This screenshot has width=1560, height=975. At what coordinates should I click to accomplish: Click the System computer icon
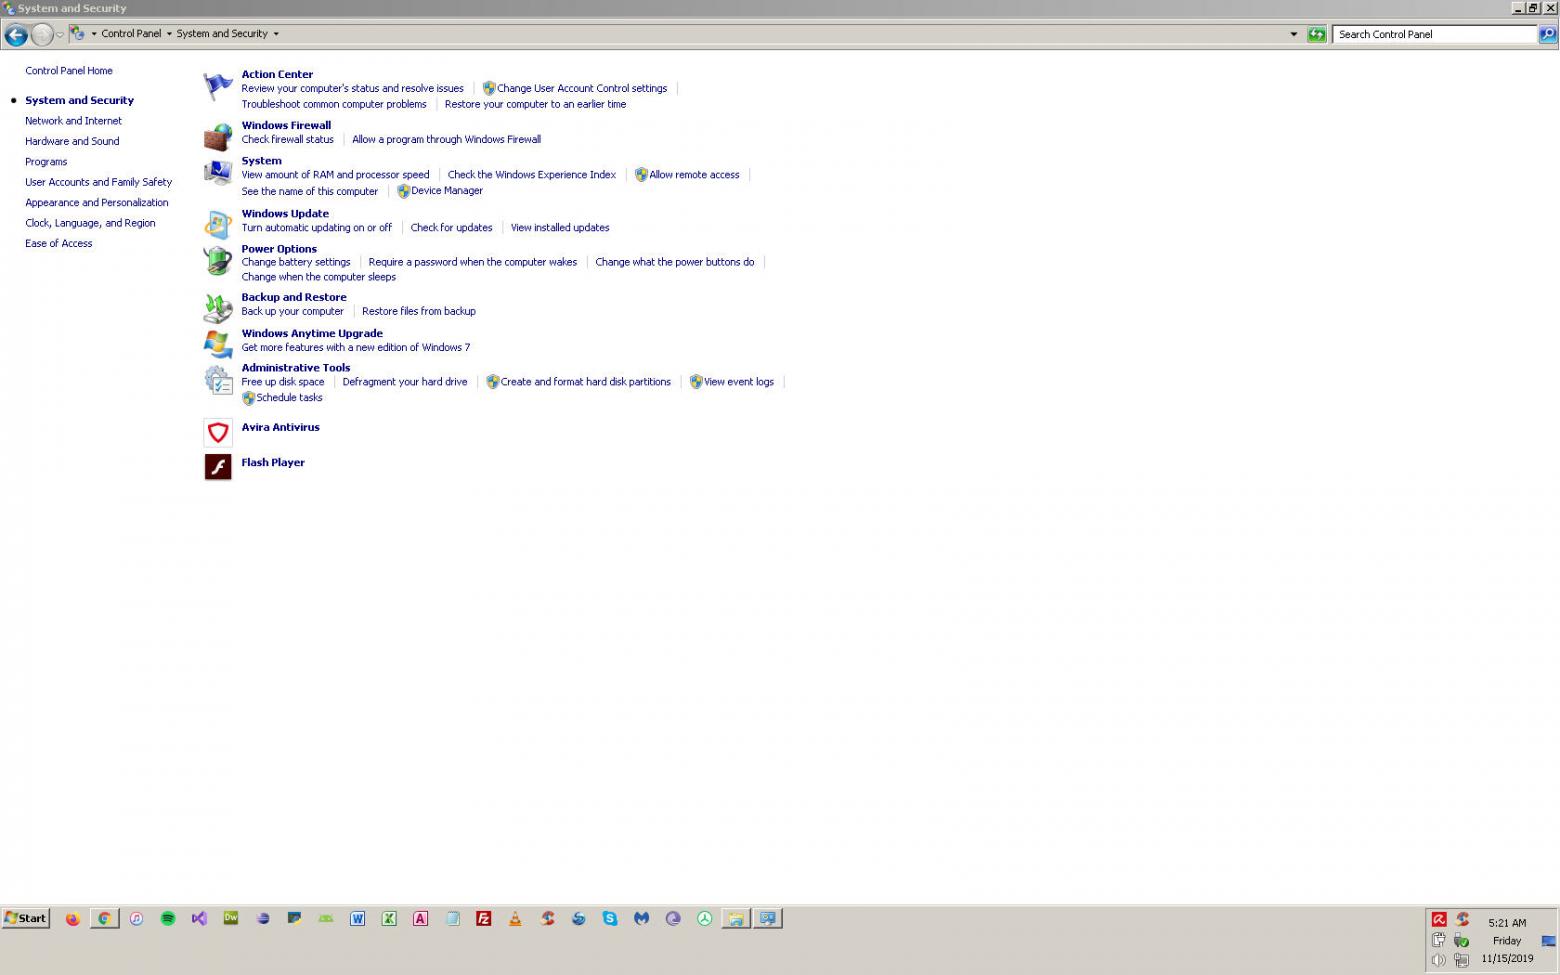pyautogui.click(x=218, y=173)
